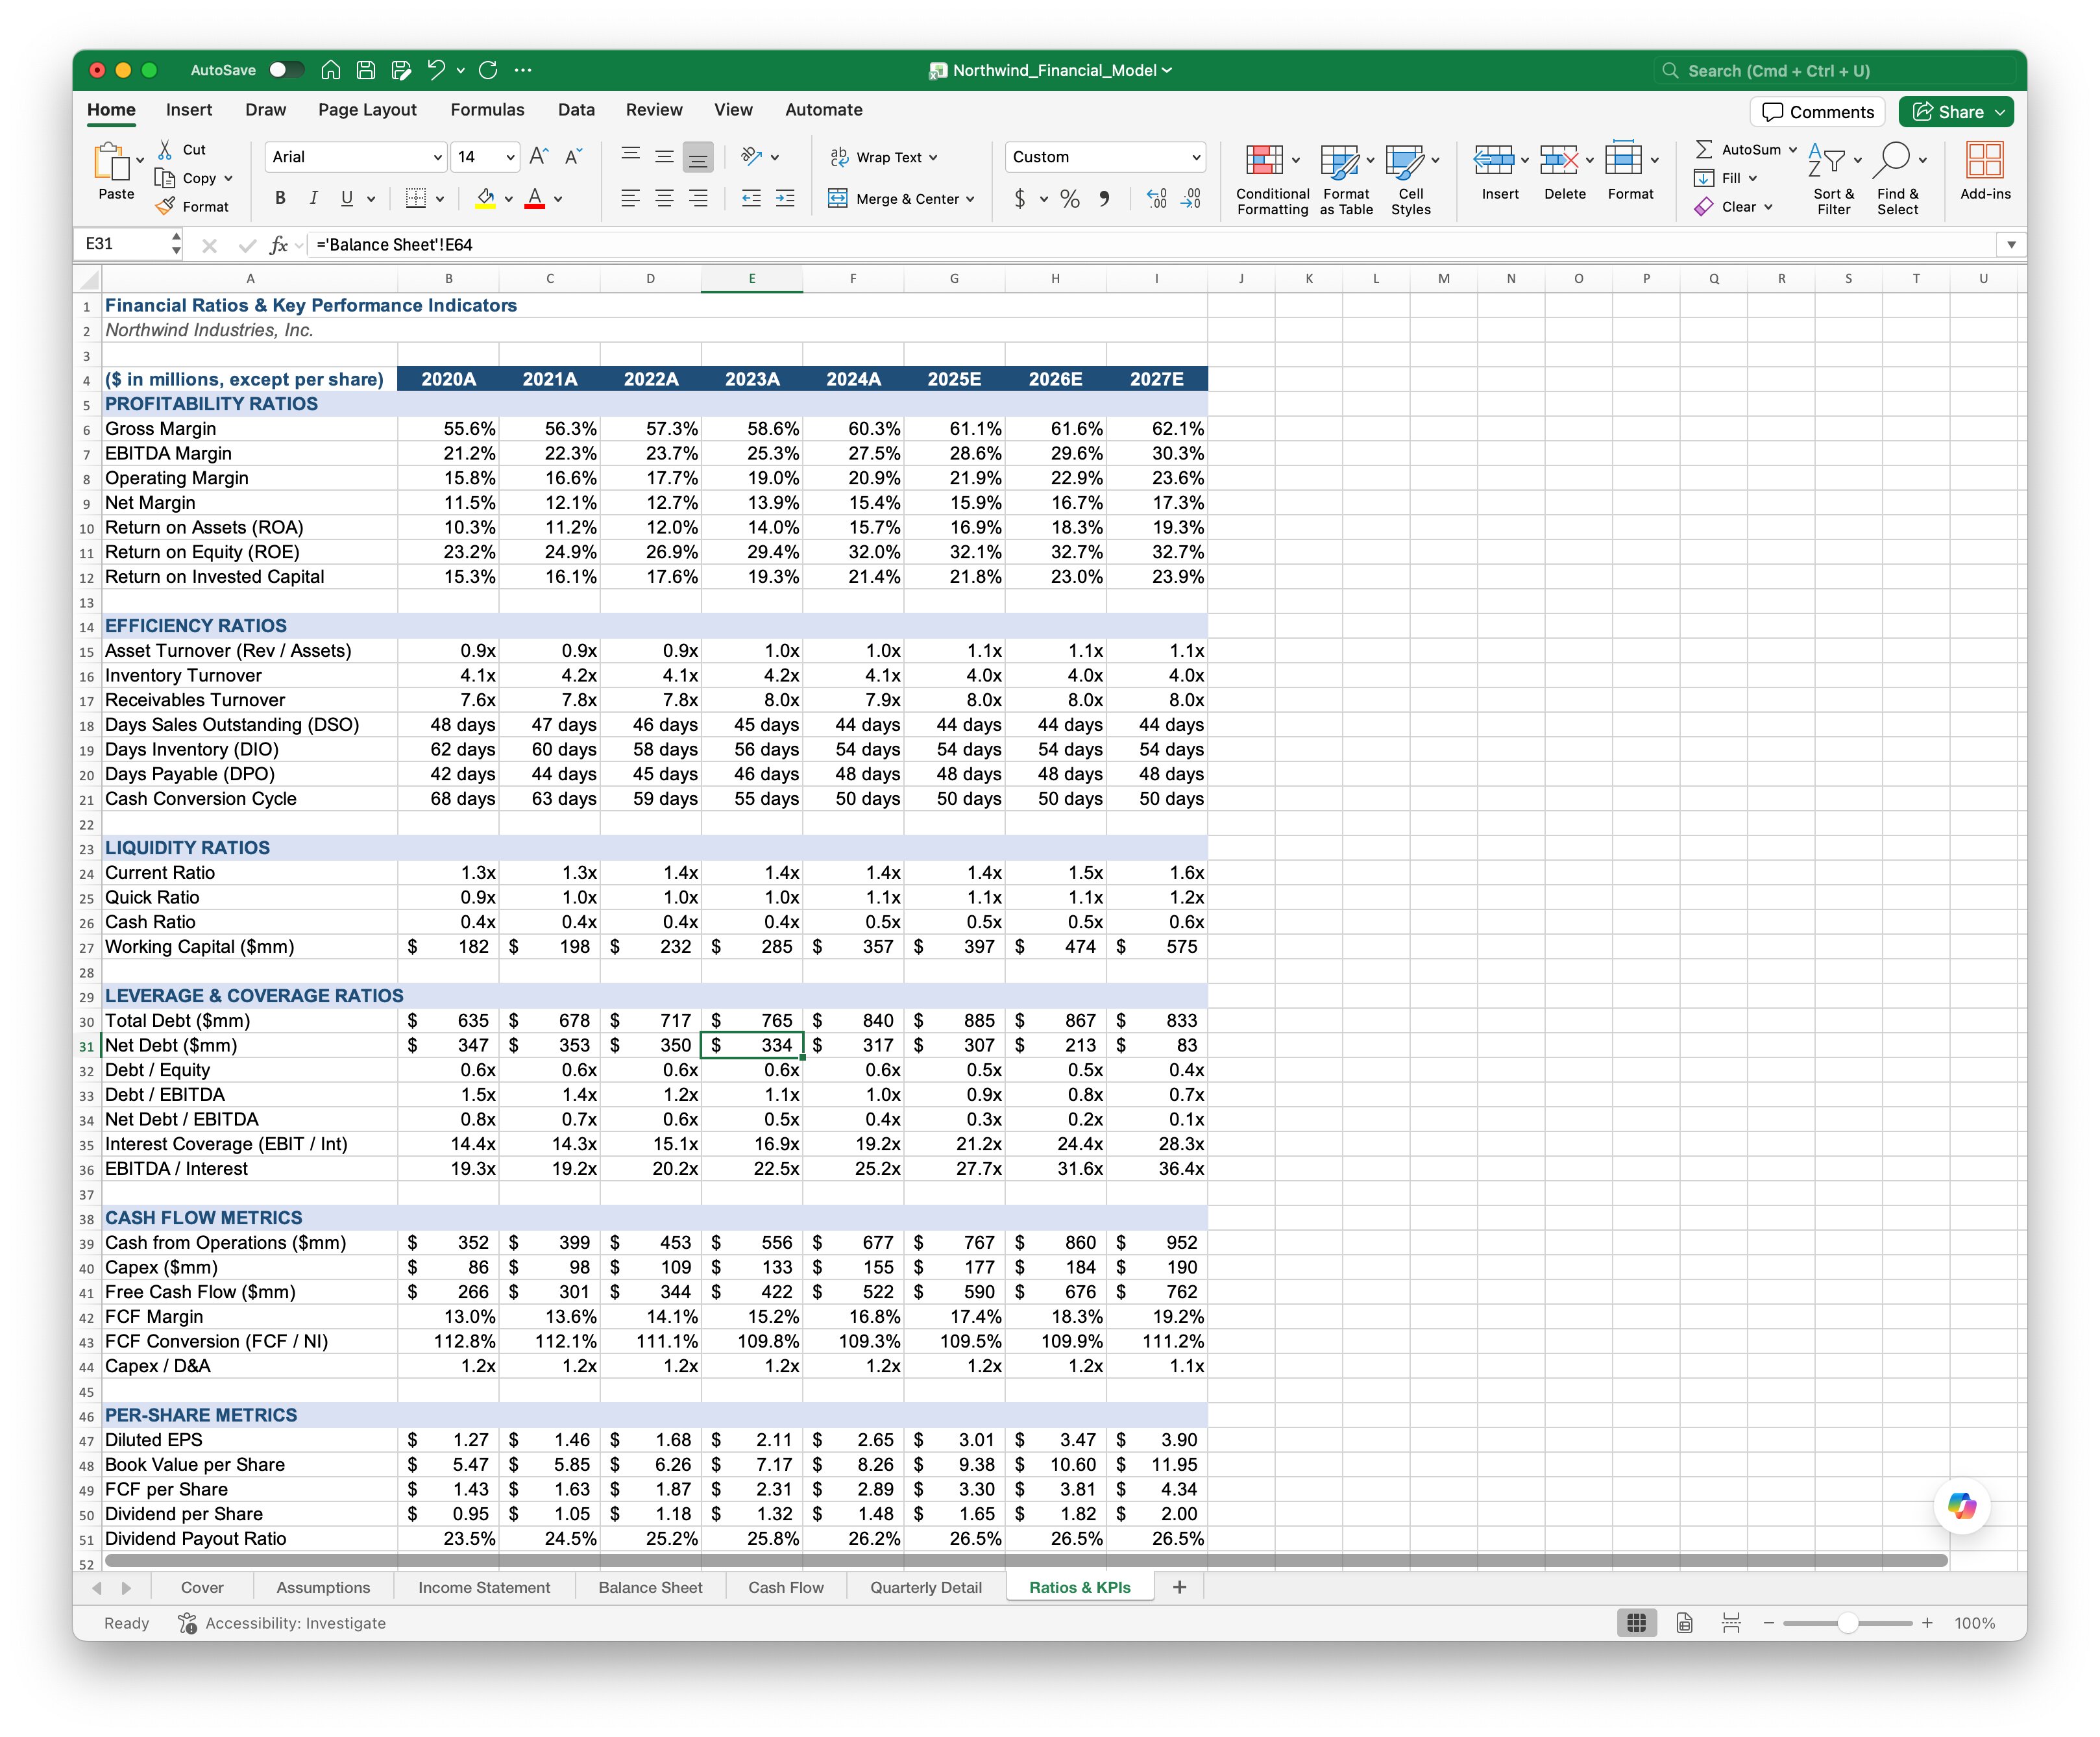Open the fill color dropdown arrow
The image size is (2100, 1737).
[509, 199]
